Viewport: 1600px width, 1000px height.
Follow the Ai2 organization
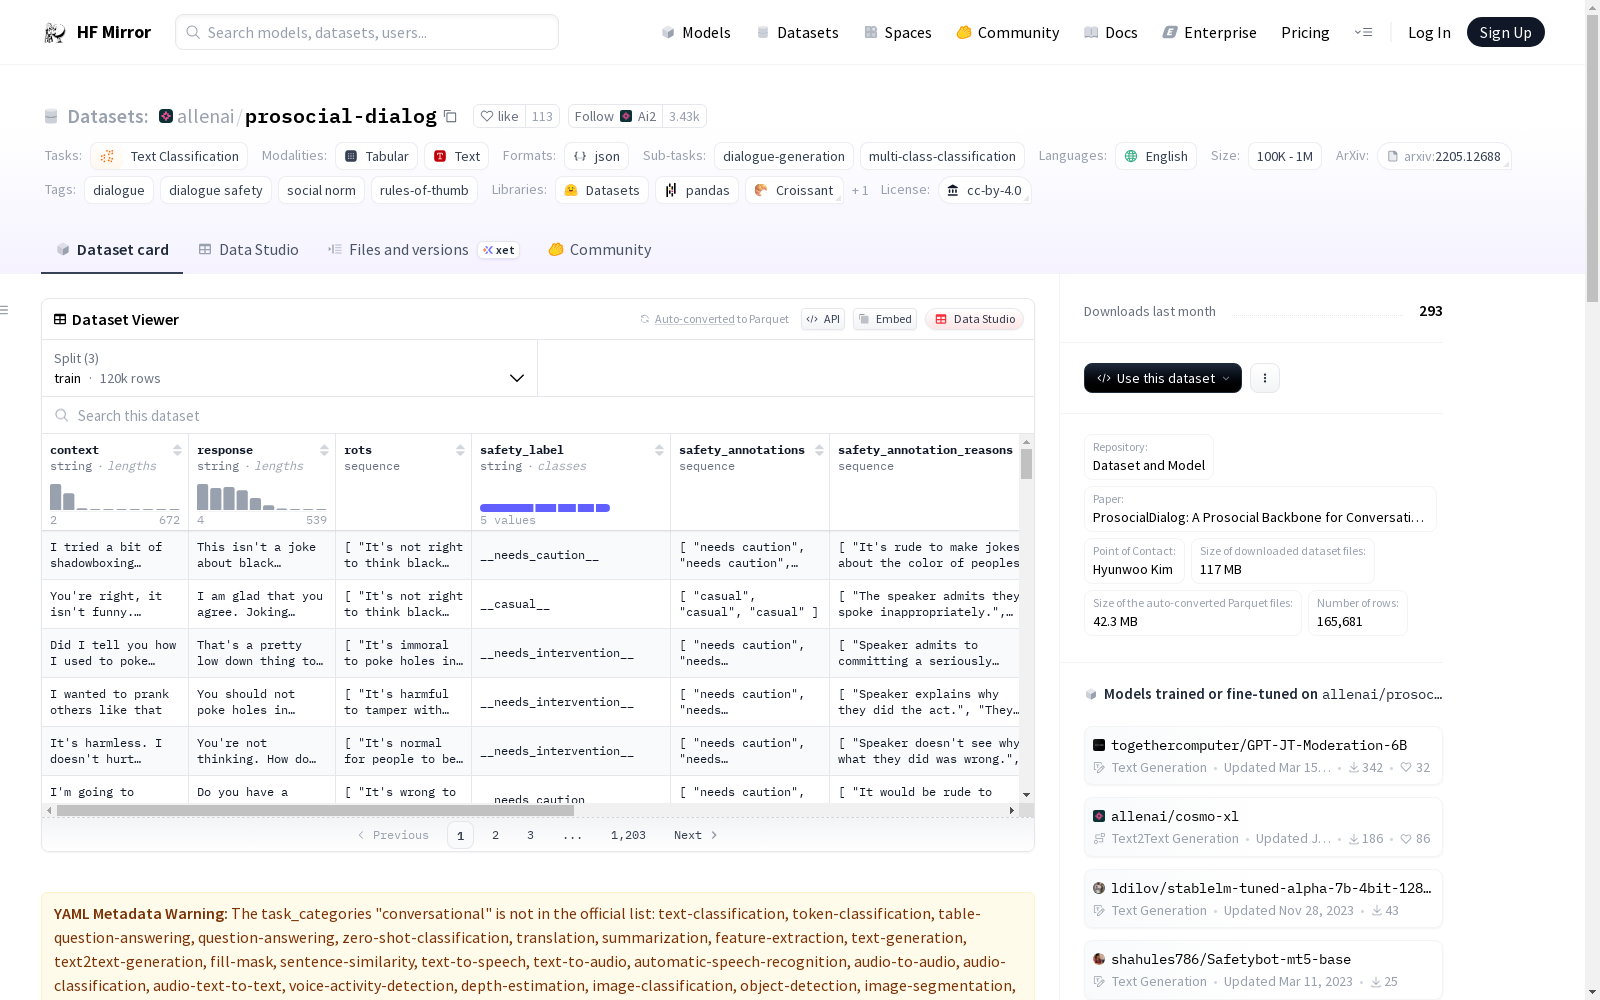(x=615, y=116)
